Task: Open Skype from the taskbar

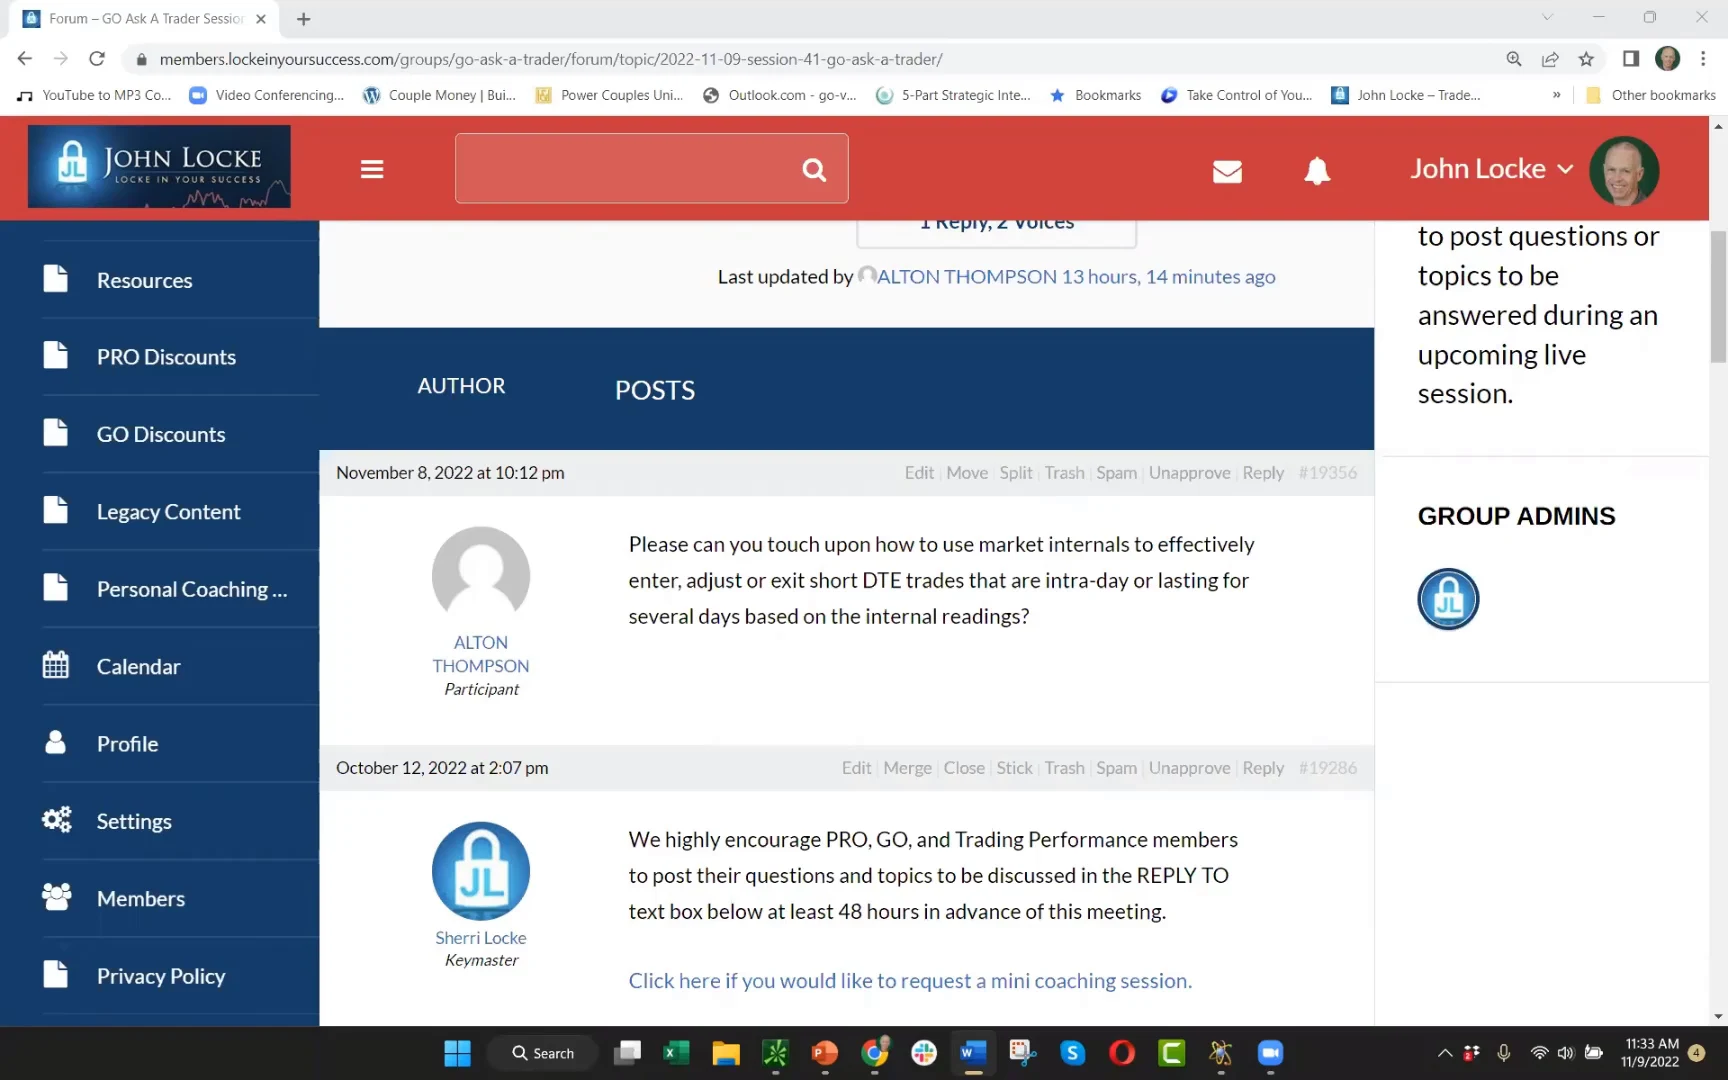Action: pos(1073,1053)
